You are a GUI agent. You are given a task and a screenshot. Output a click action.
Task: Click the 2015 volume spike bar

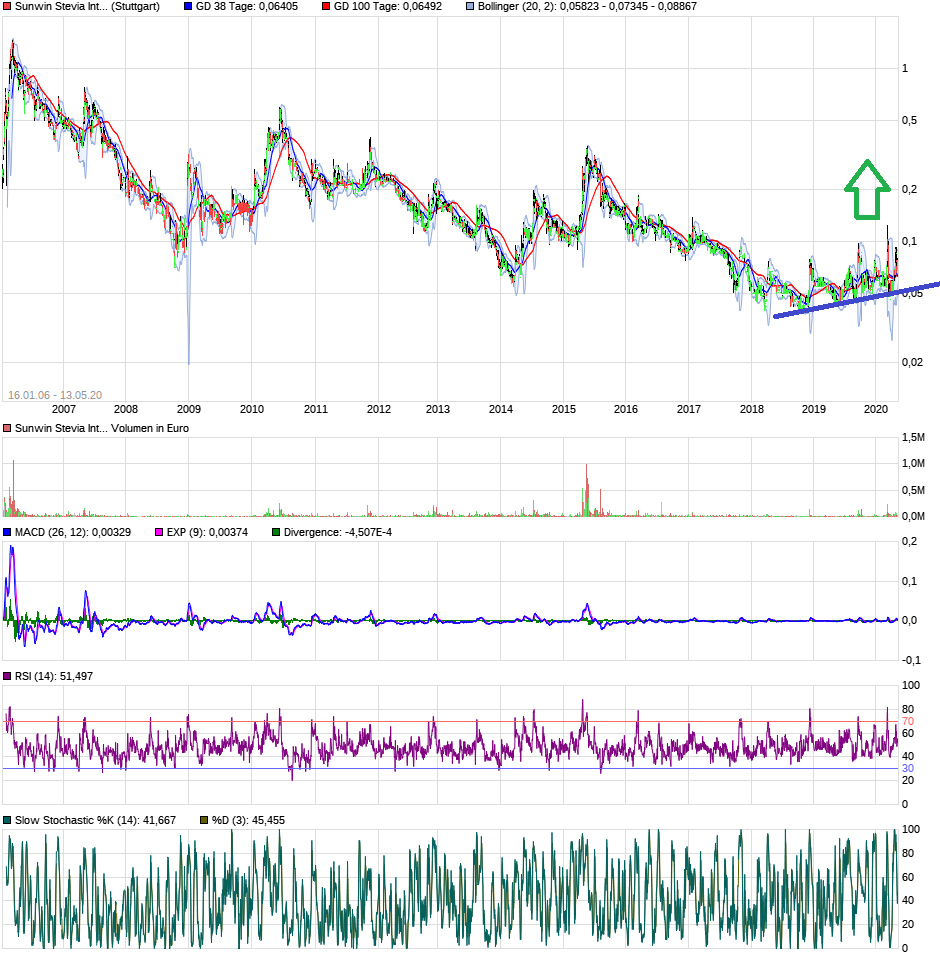click(x=587, y=490)
